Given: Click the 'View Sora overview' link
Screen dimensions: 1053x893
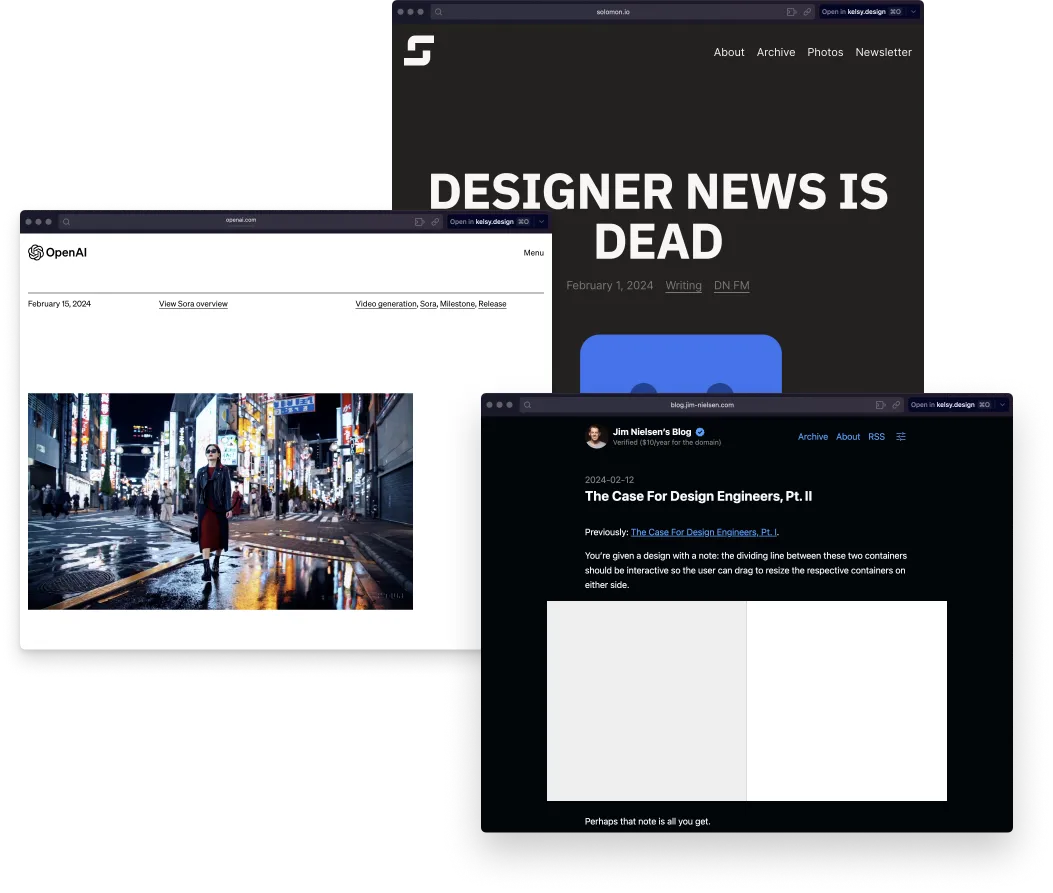Looking at the screenshot, I should click(x=193, y=304).
